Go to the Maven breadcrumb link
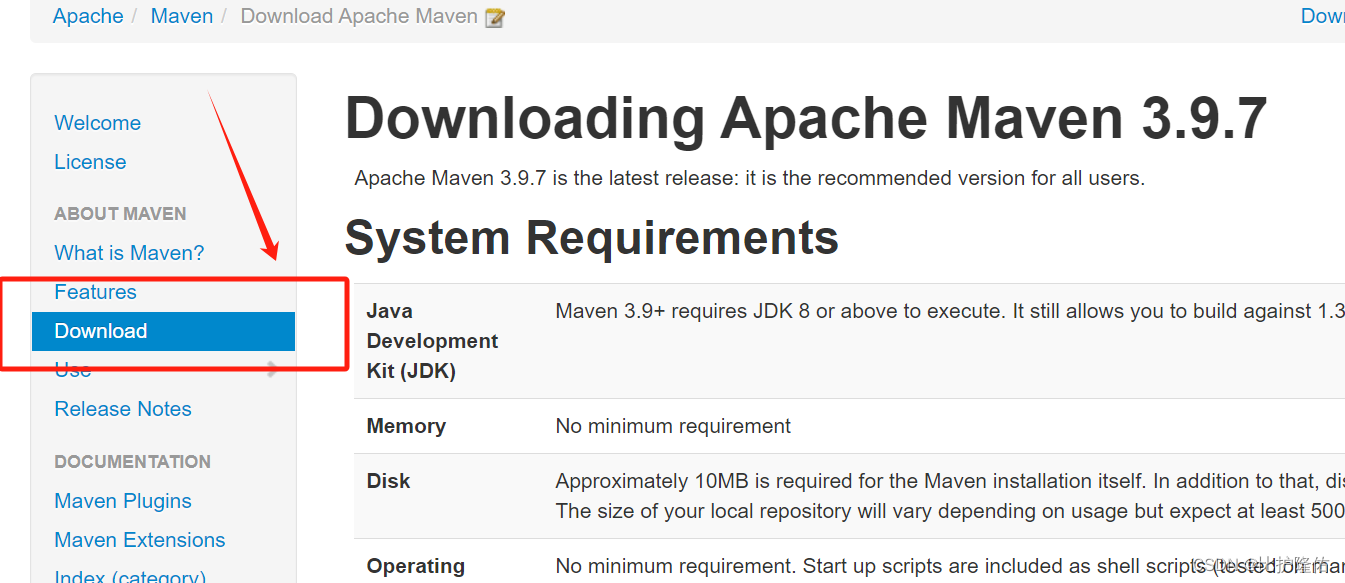 point(182,16)
